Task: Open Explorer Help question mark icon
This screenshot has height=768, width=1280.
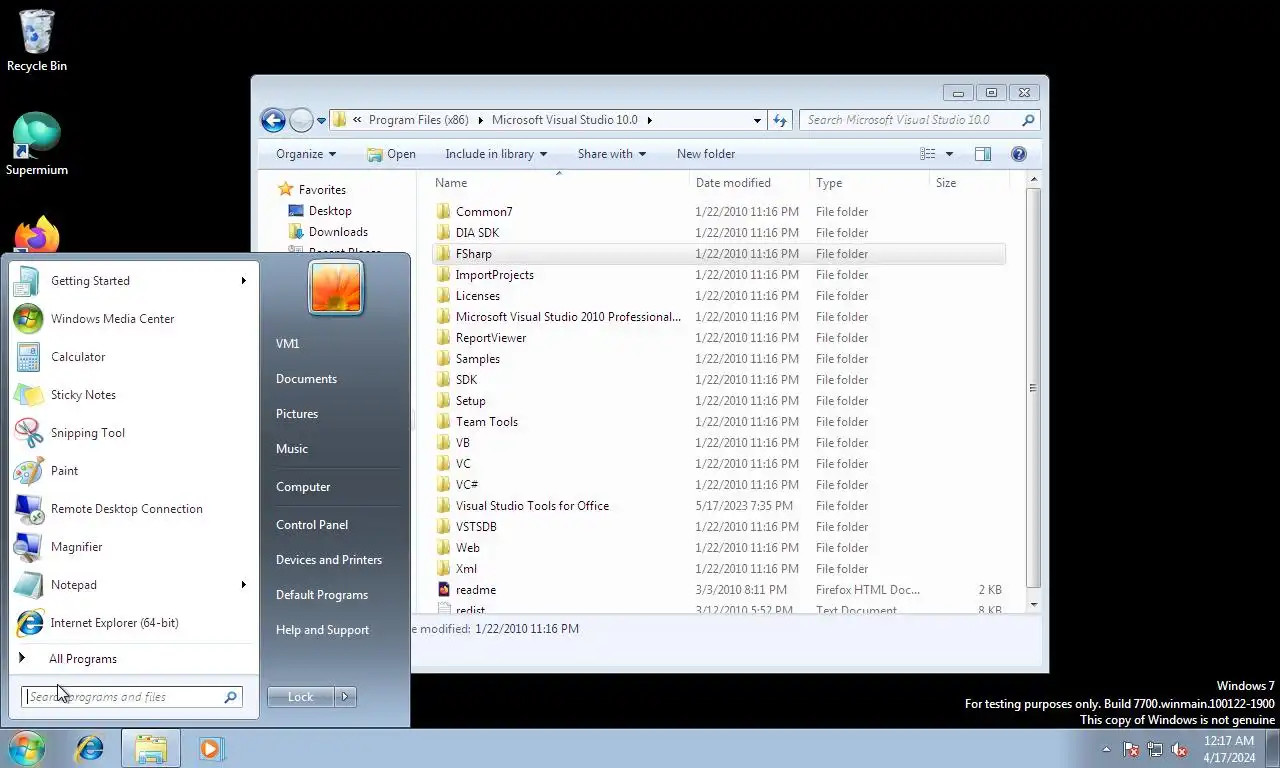Action: (1019, 154)
